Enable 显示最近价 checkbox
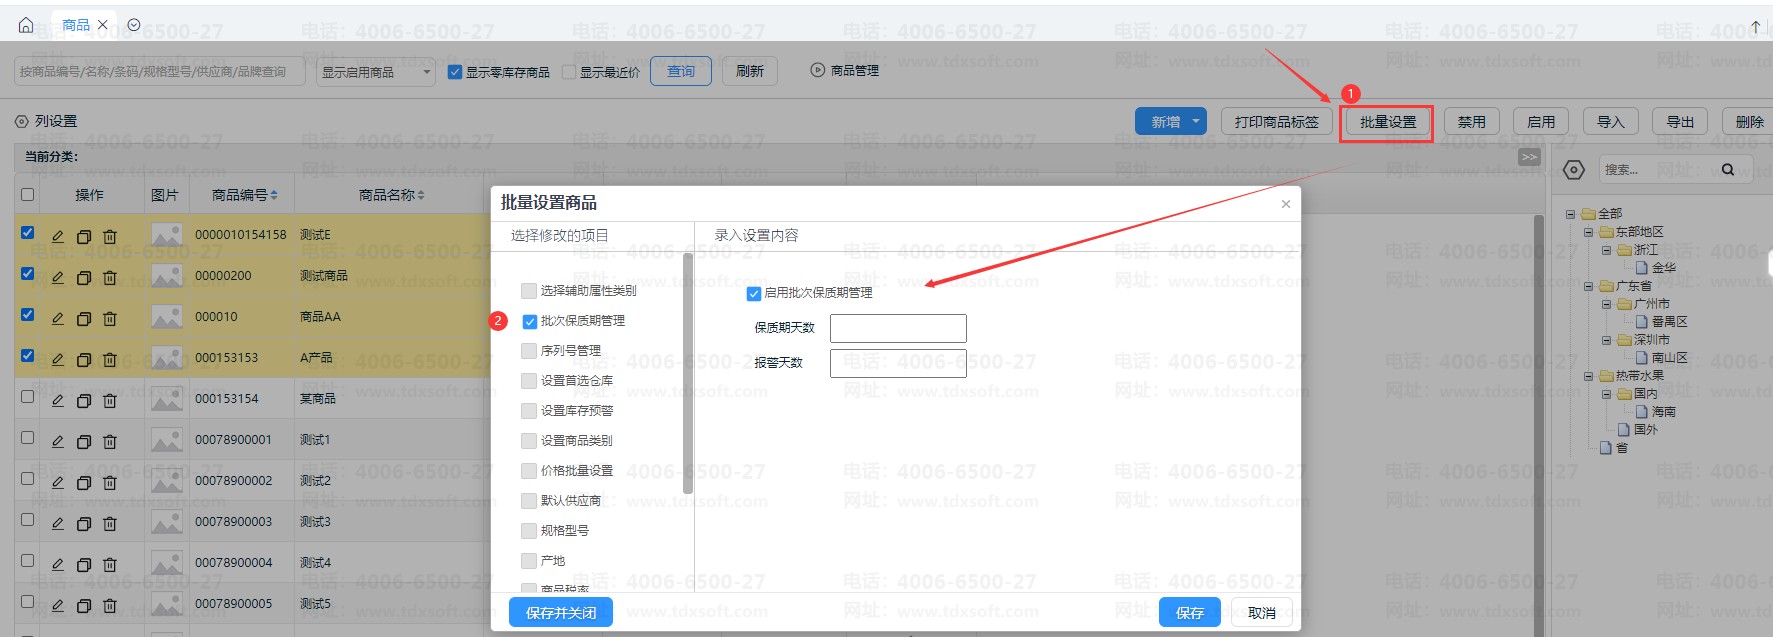This screenshot has width=1773, height=637. tap(569, 72)
